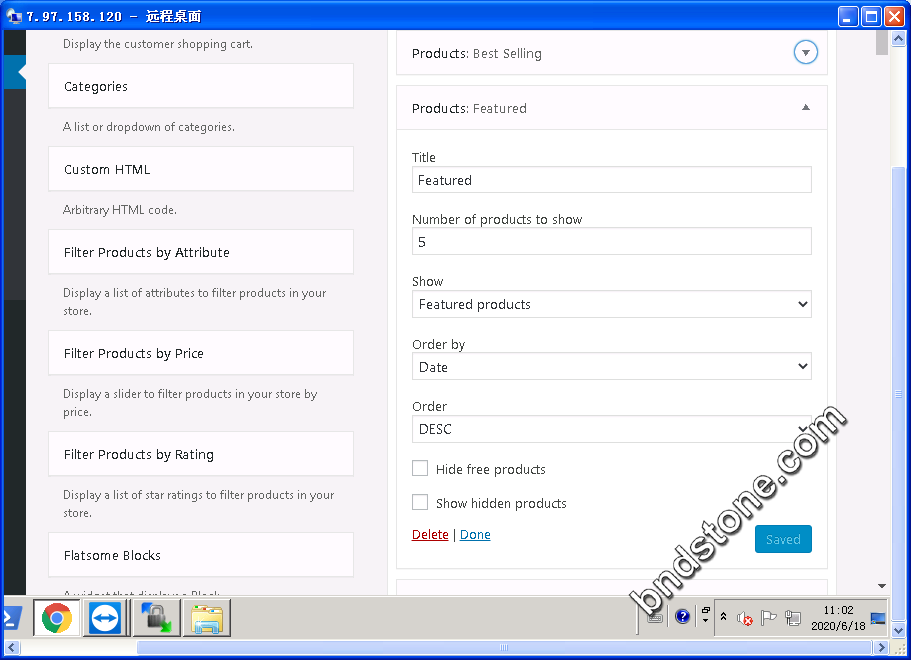
Task: Select the Custom HTML widget
Action: (201, 169)
